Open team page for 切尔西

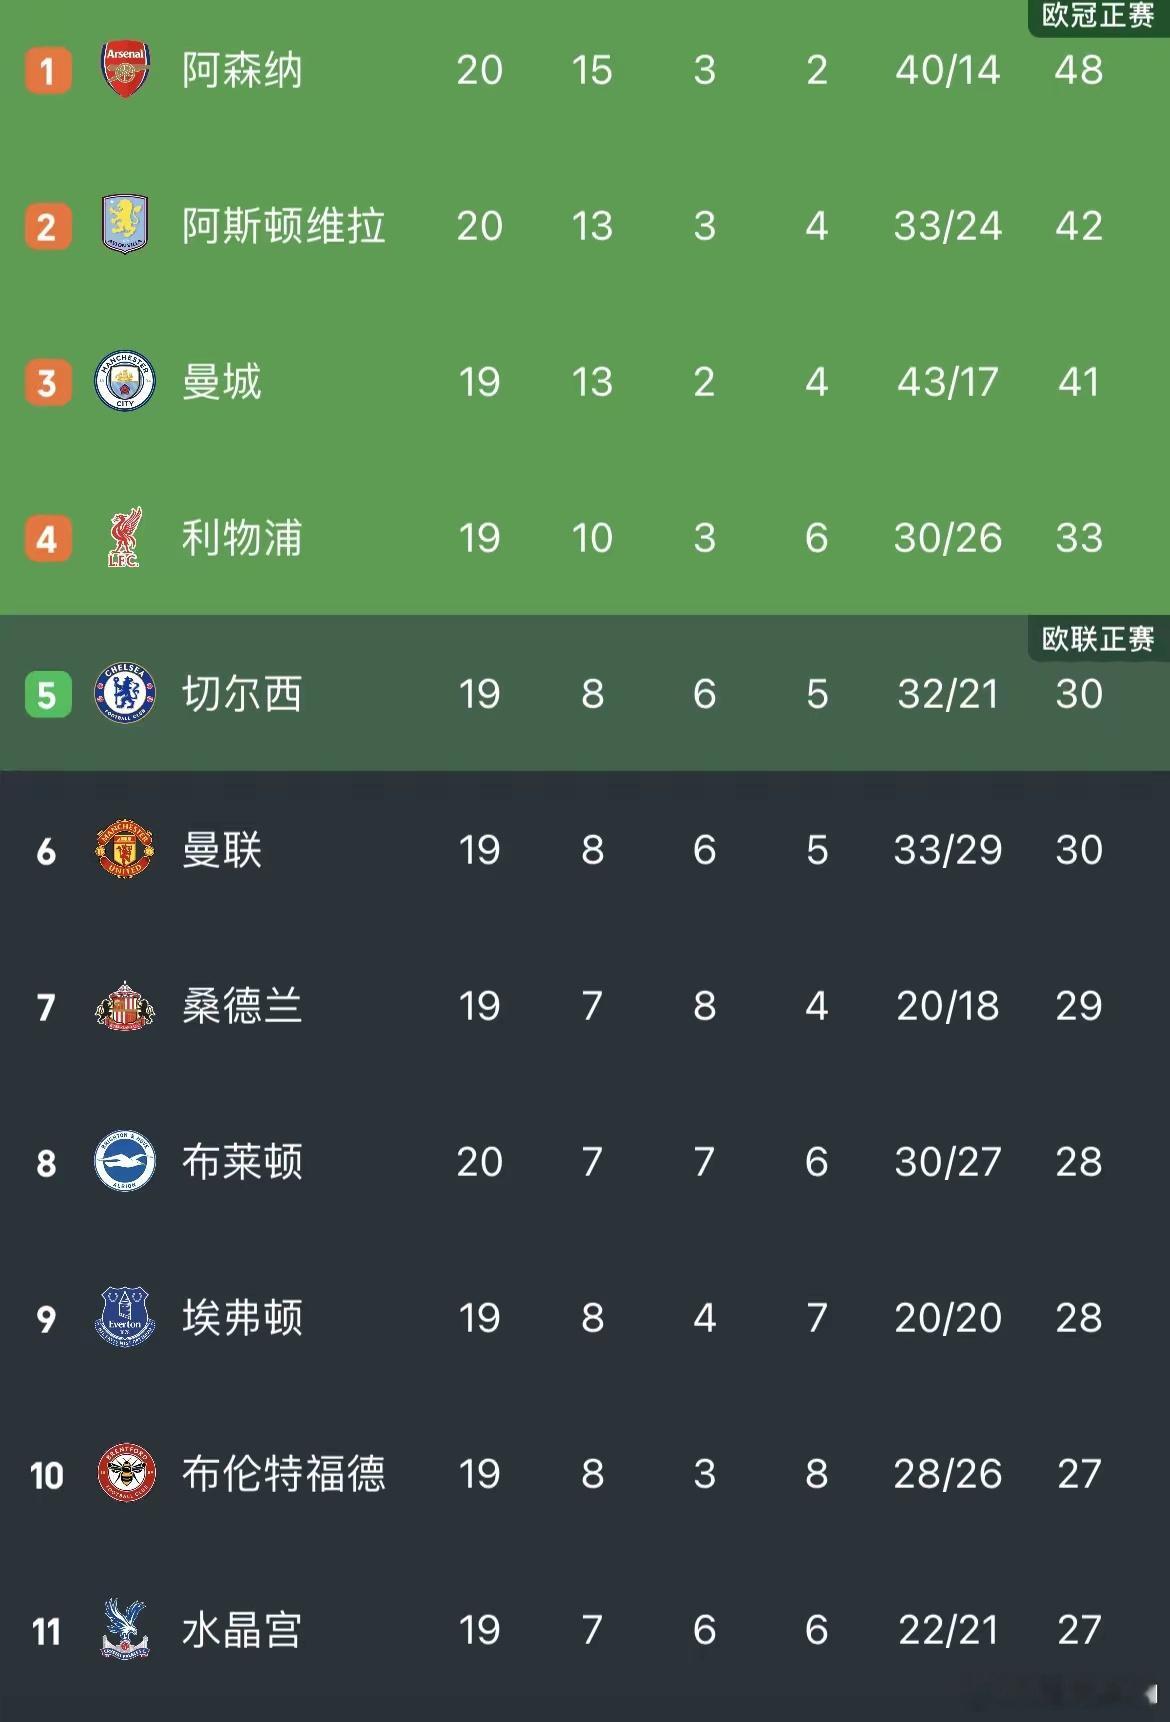tap(242, 693)
